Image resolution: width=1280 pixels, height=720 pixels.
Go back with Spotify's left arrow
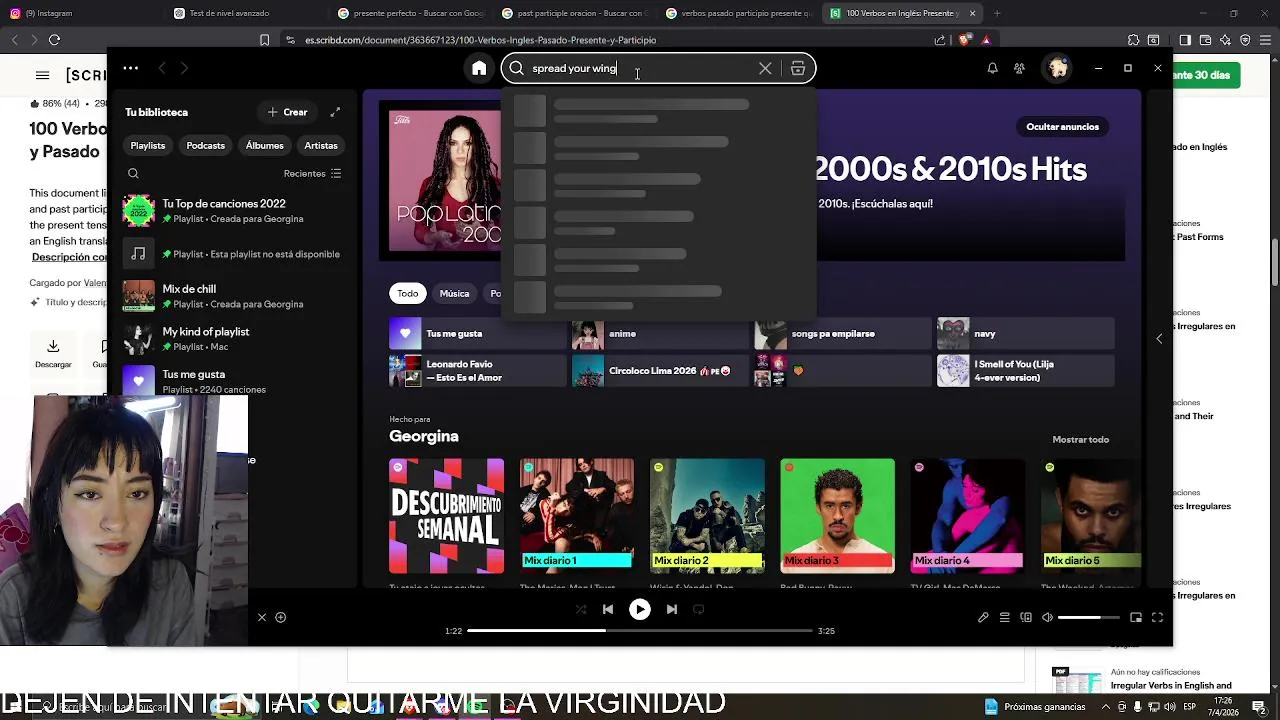pyautogui.click(x=162, y=68)
